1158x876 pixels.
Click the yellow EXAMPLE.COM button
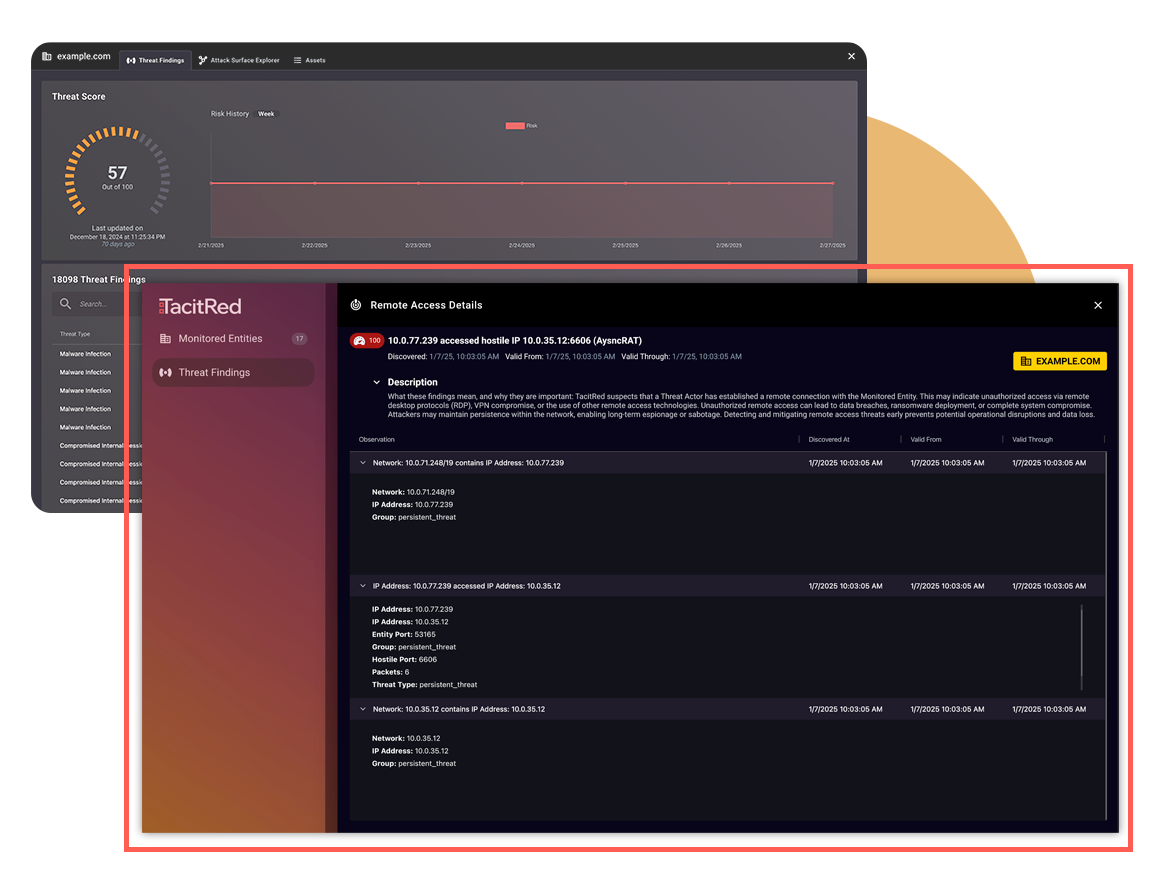pos(1059,361)
